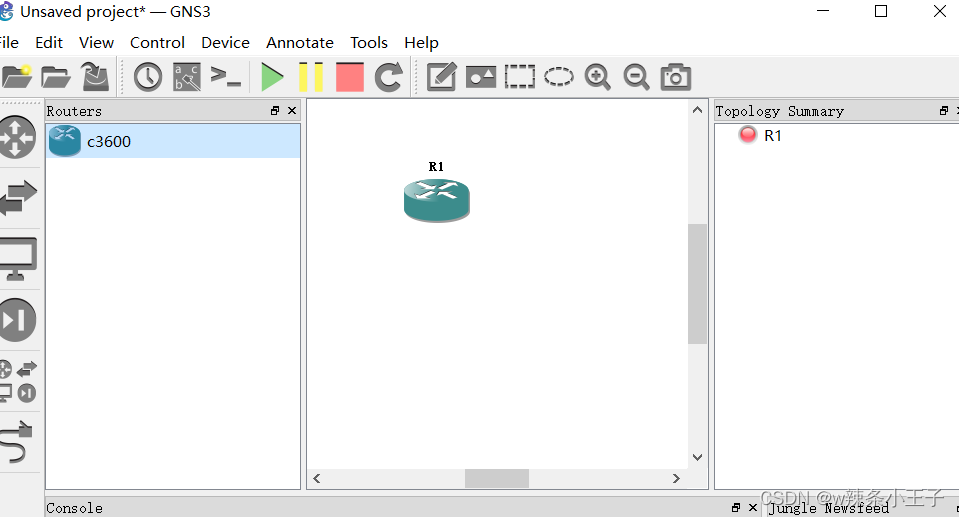959x517 pixels.
Task: Click the Insert a picture icon
Action: coord(481,77)
